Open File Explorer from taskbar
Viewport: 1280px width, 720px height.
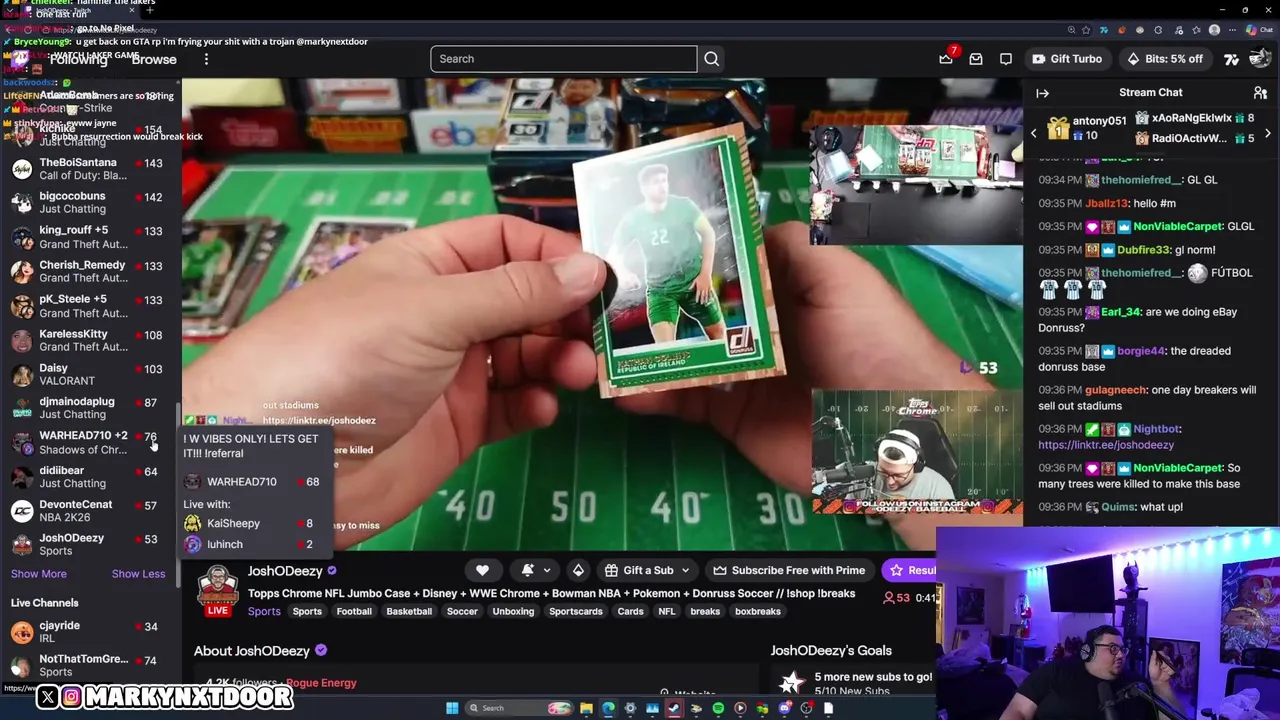pyautogui.click(x=586, y=708)
